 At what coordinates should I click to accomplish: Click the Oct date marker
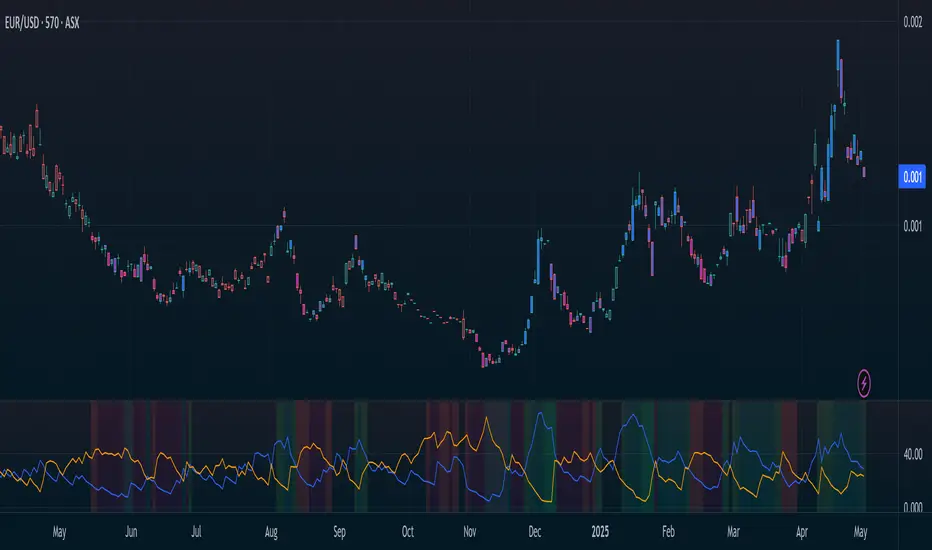[407, 531]
